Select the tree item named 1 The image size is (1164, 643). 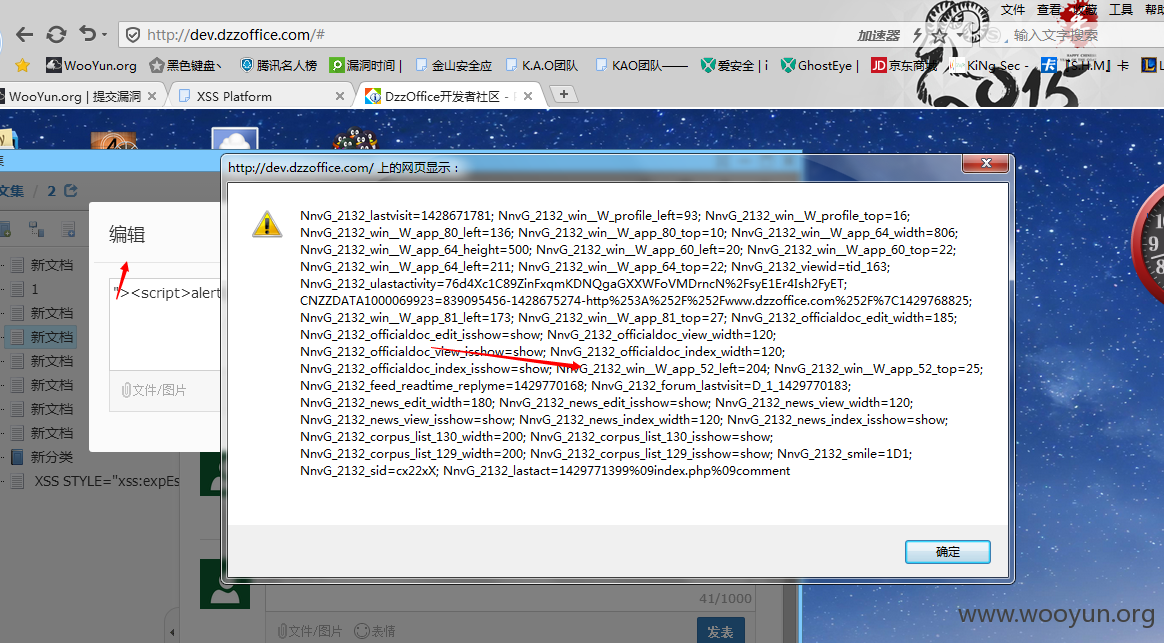(x=35, y=289)
